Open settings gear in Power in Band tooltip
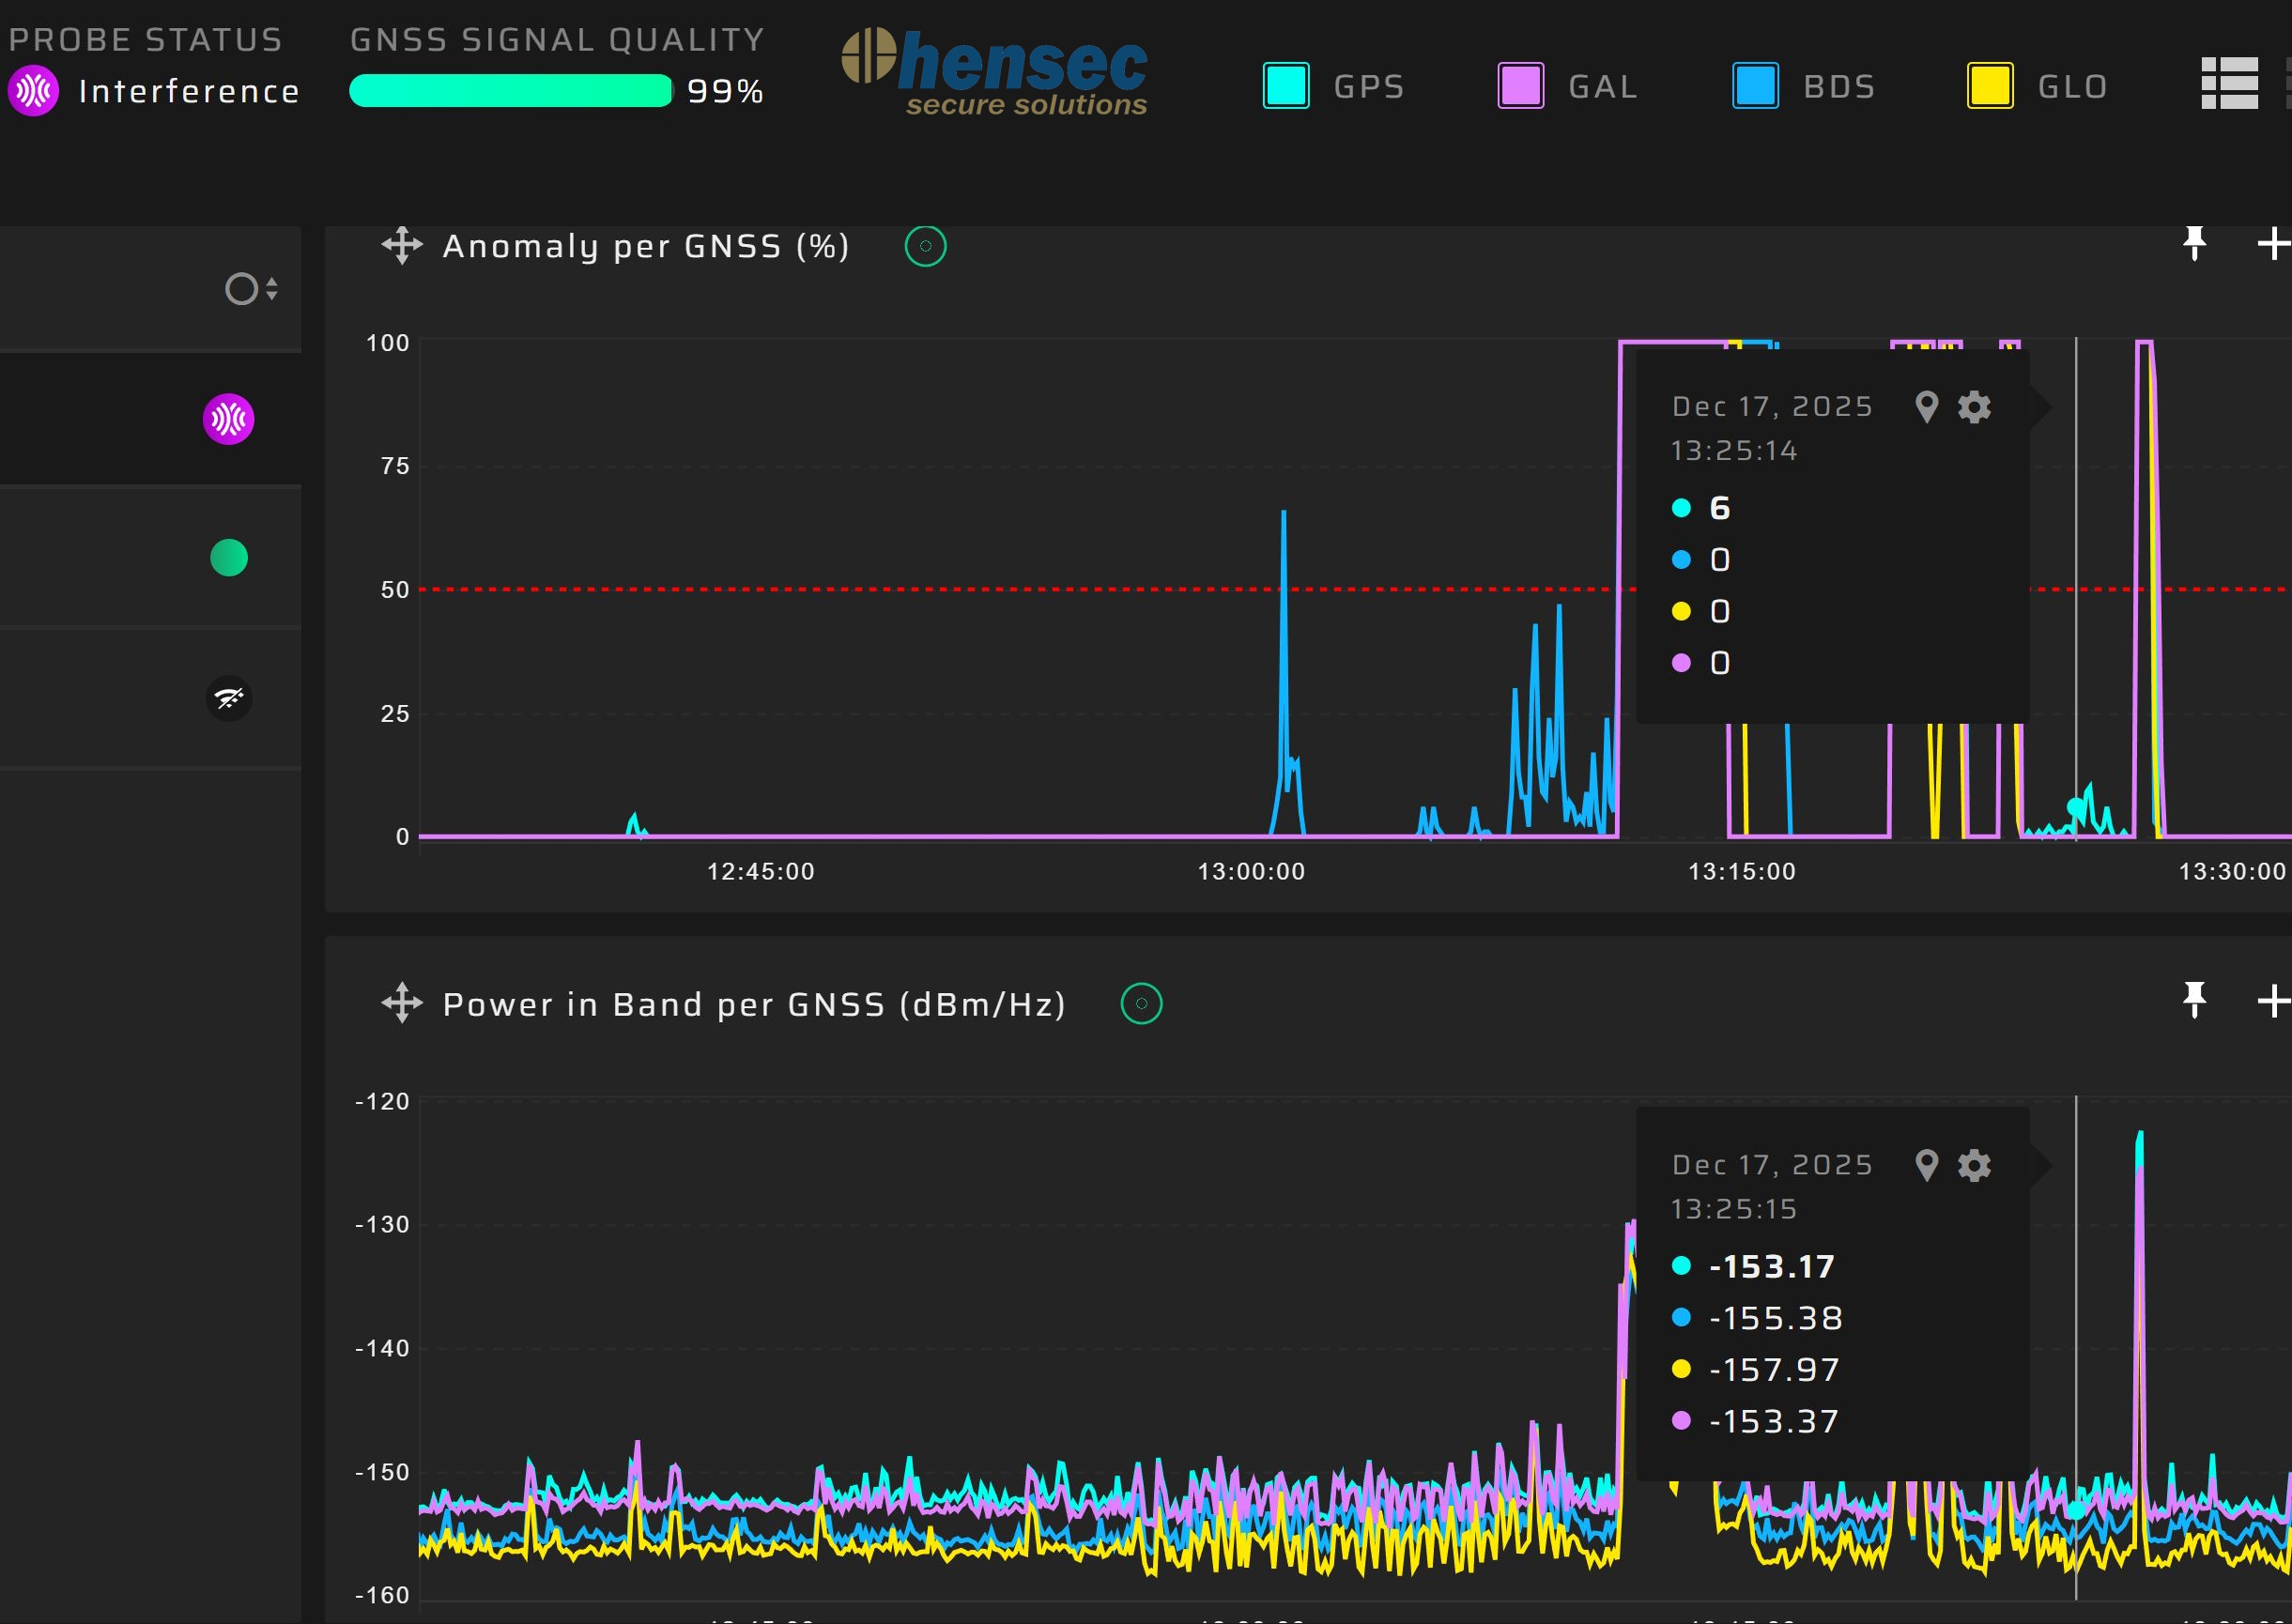2292x1624 pixels. coord(1973,1165)
